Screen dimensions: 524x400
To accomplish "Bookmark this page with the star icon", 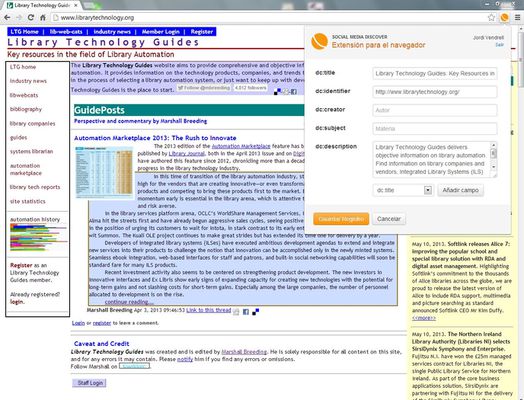I will tap(491, 17).
